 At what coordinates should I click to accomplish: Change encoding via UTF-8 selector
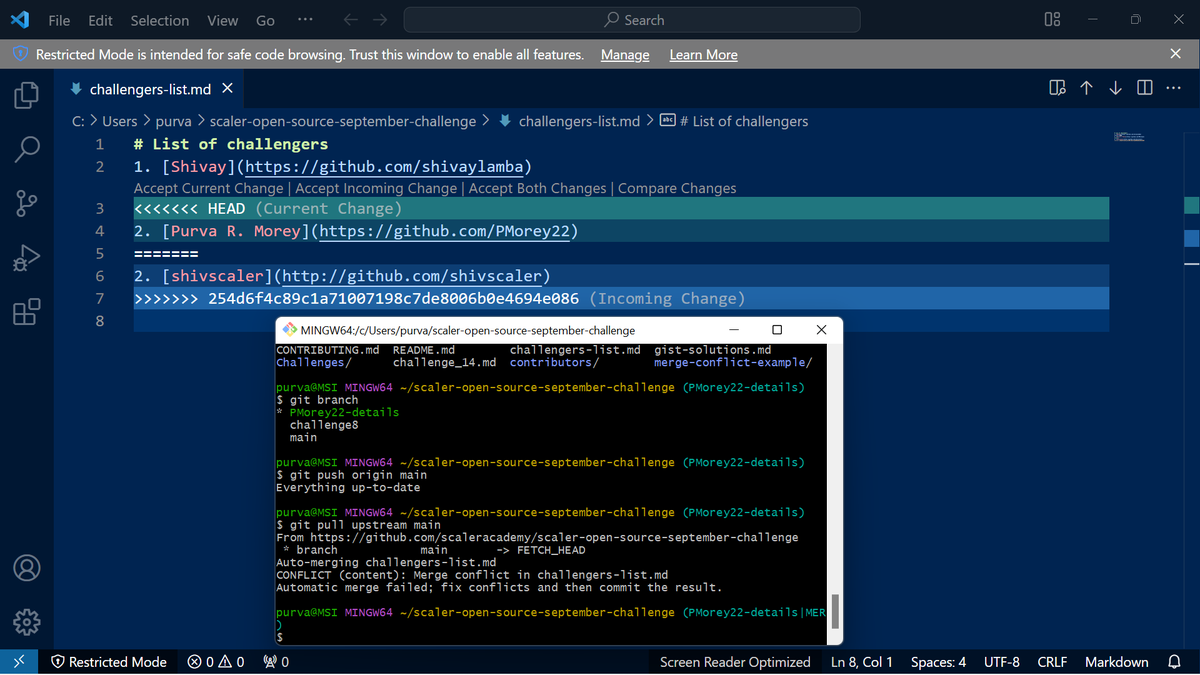click(x=1001, y=661)
